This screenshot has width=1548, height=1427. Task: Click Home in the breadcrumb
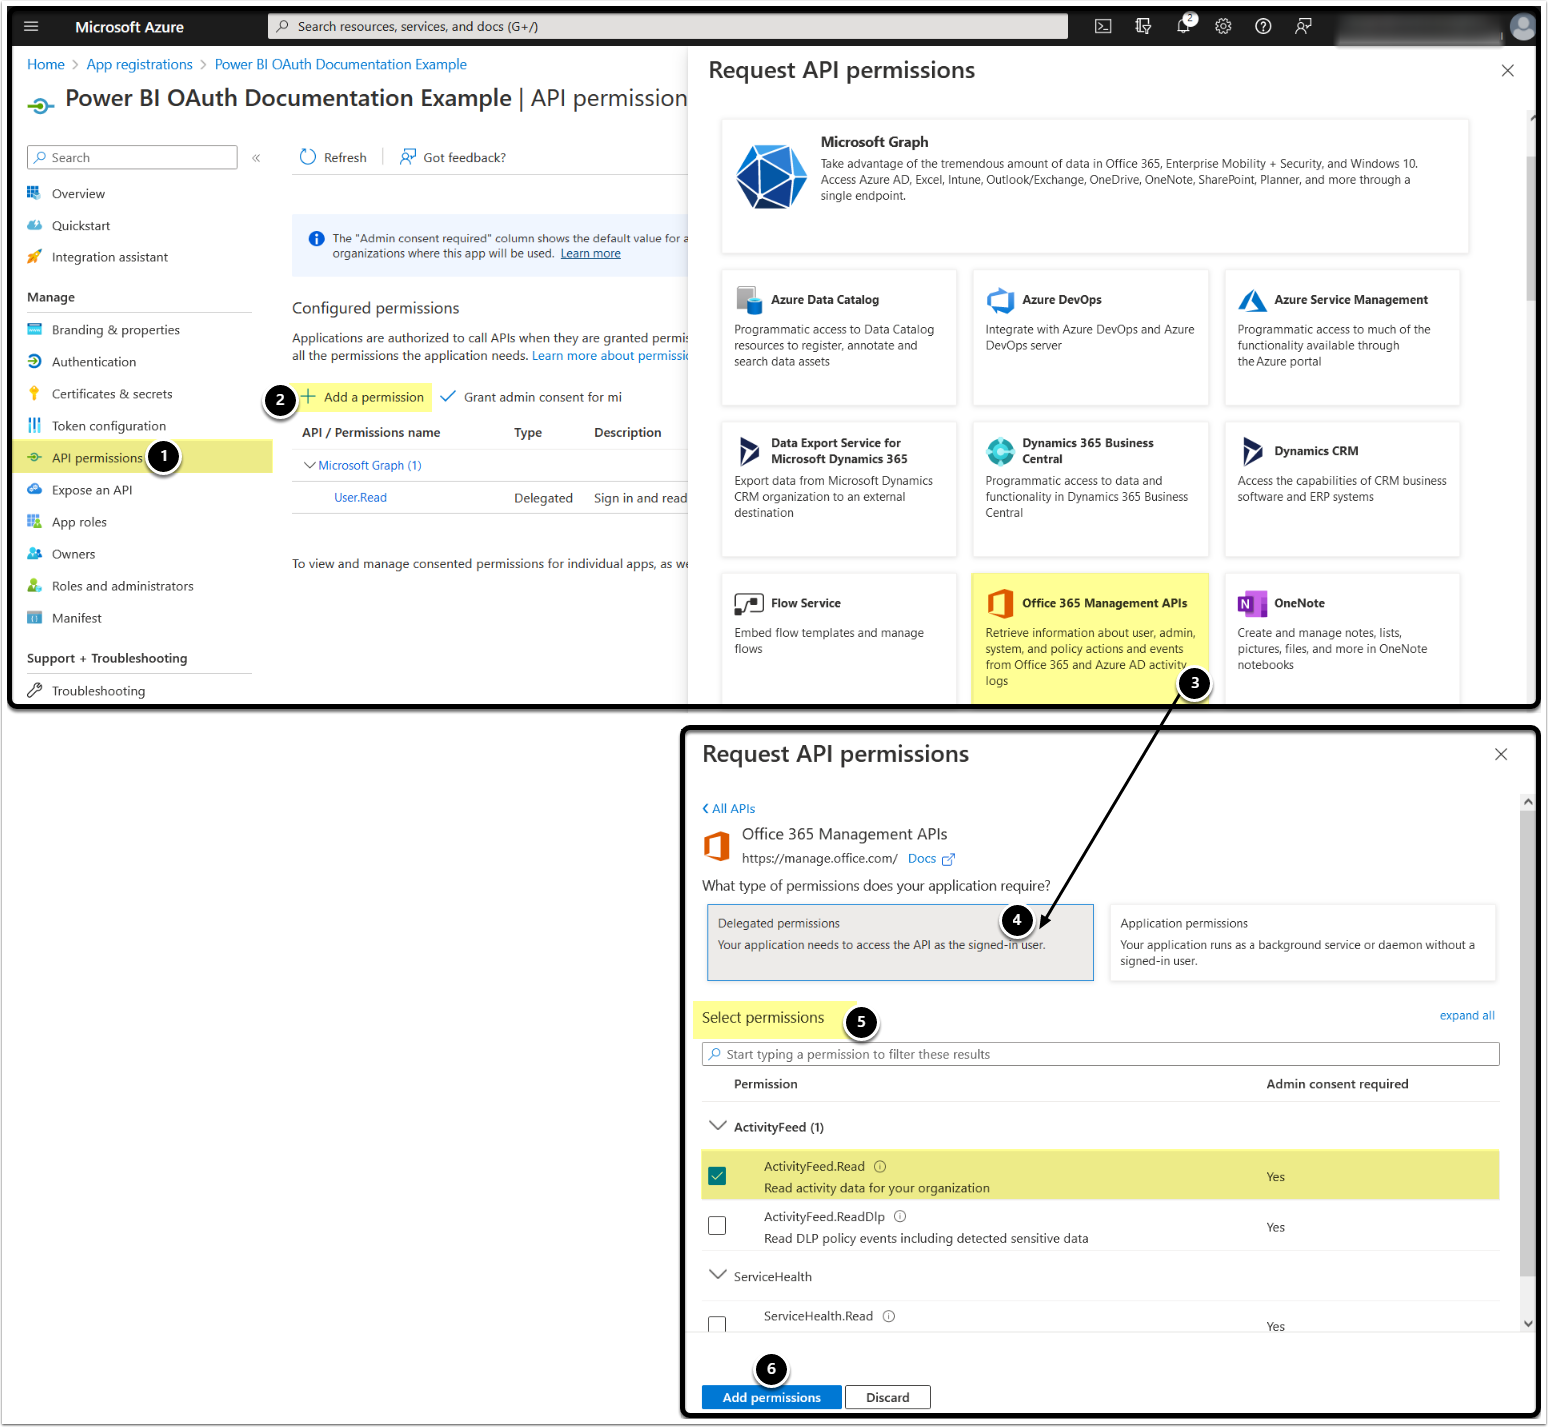(46, 64)
